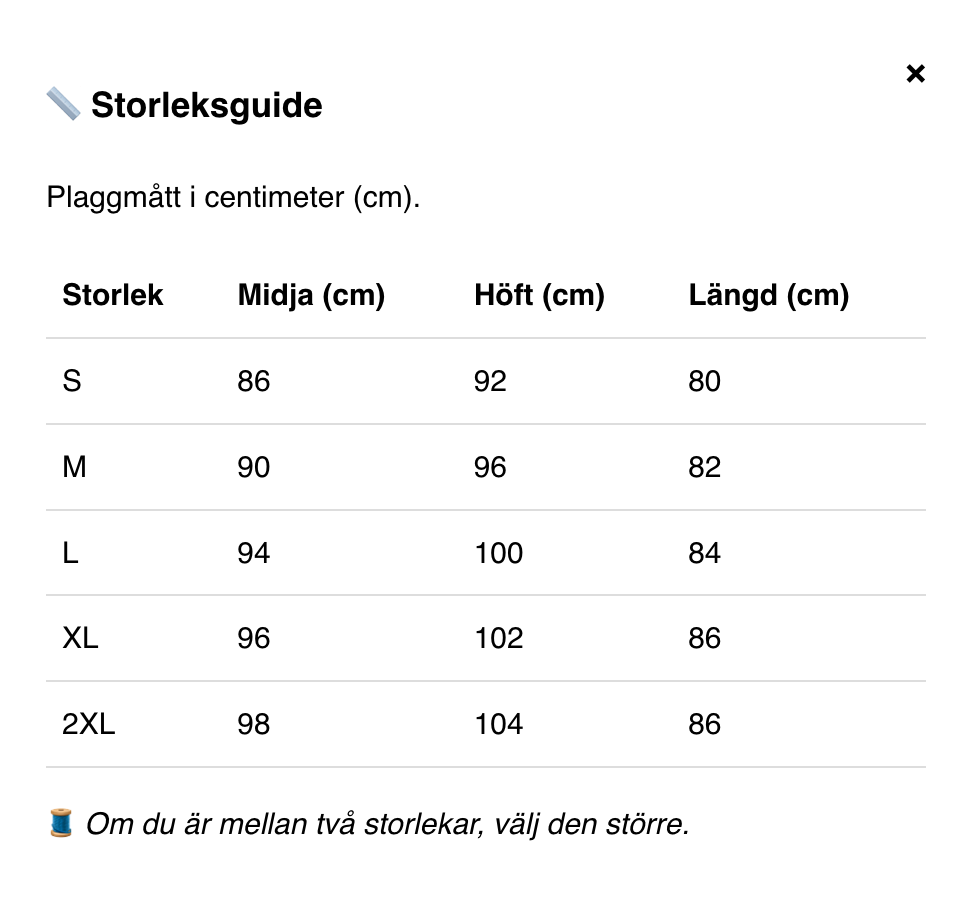Close the size guide dialog
This screenshot has height=900, width=968.
[x=915, y=73]
